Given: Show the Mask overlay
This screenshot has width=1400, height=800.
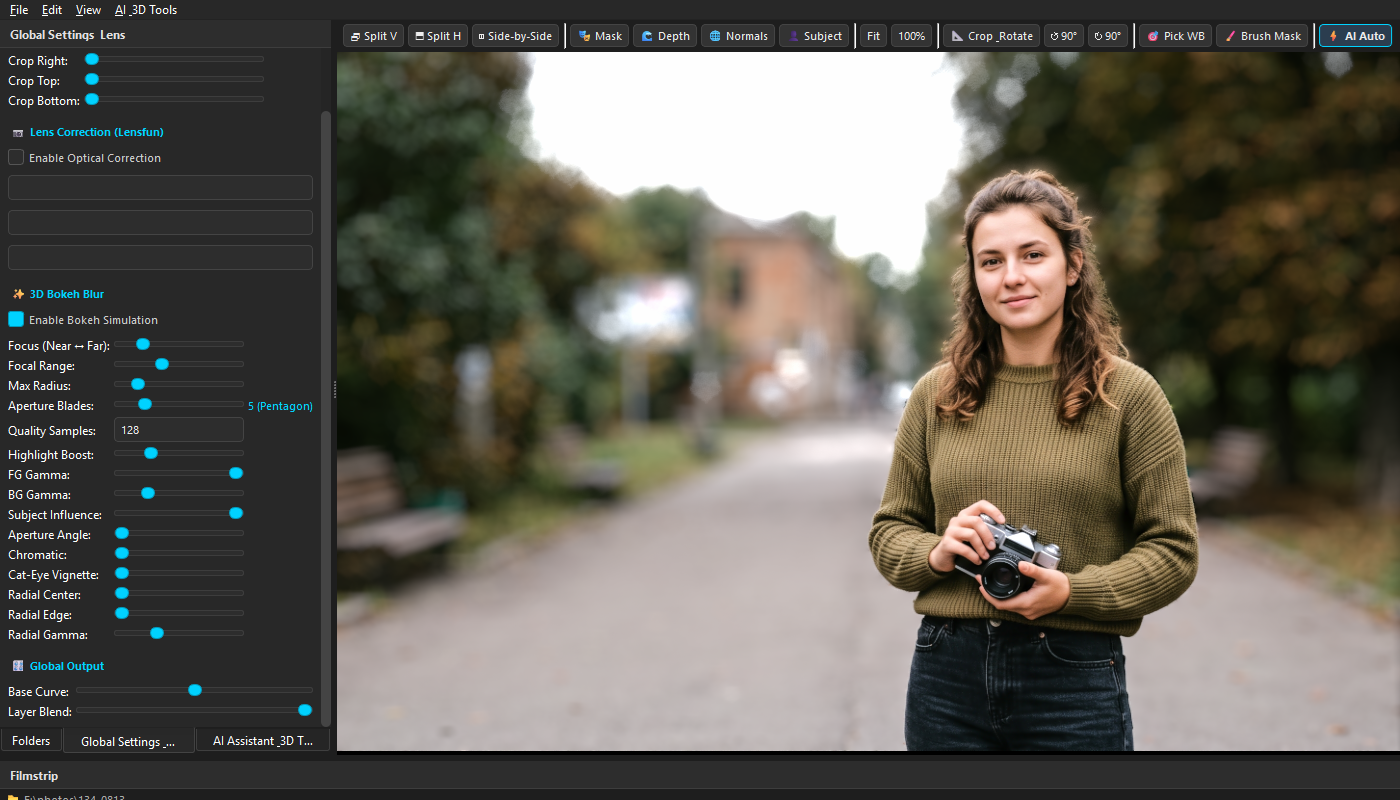Looking at the screenshot, I should coord(600,36).
